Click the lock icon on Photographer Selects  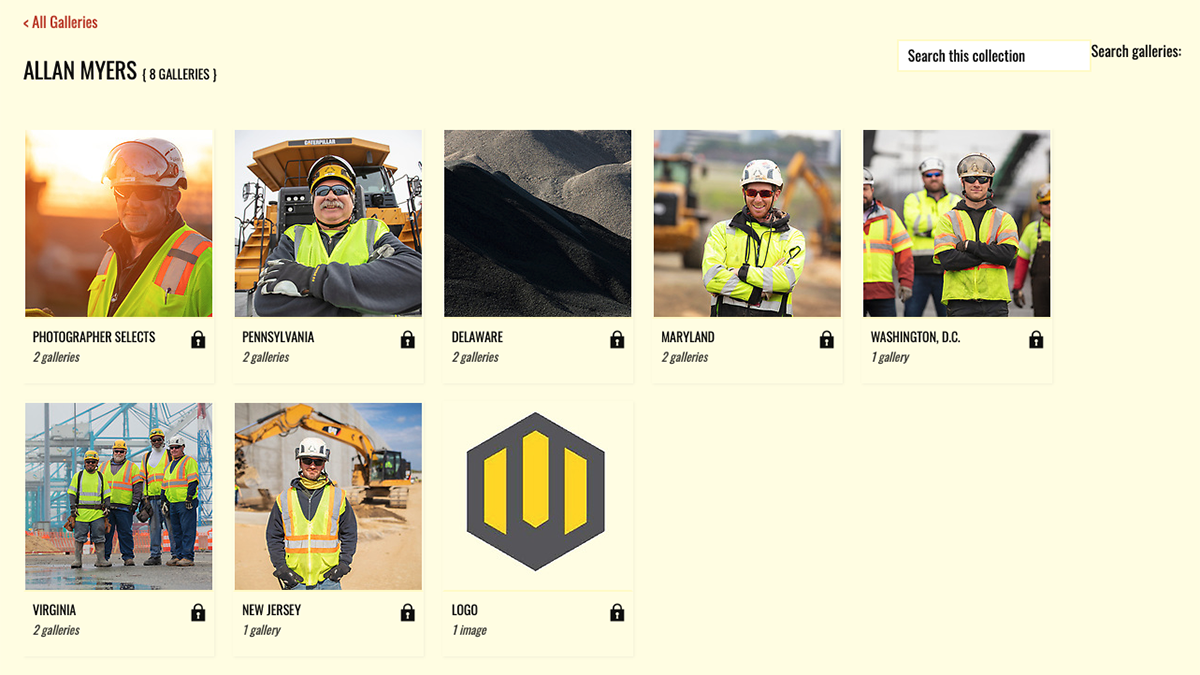tap(198, 340)
